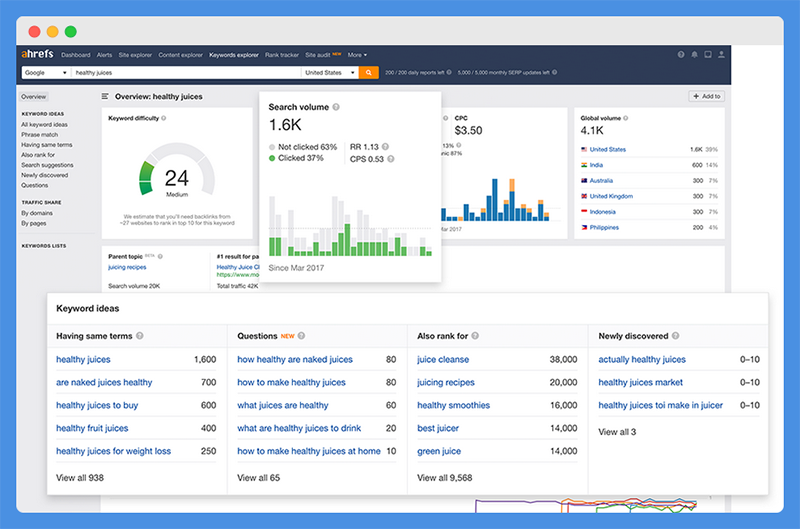Click info icon next to Keyword difficulty

coord(164,118)
